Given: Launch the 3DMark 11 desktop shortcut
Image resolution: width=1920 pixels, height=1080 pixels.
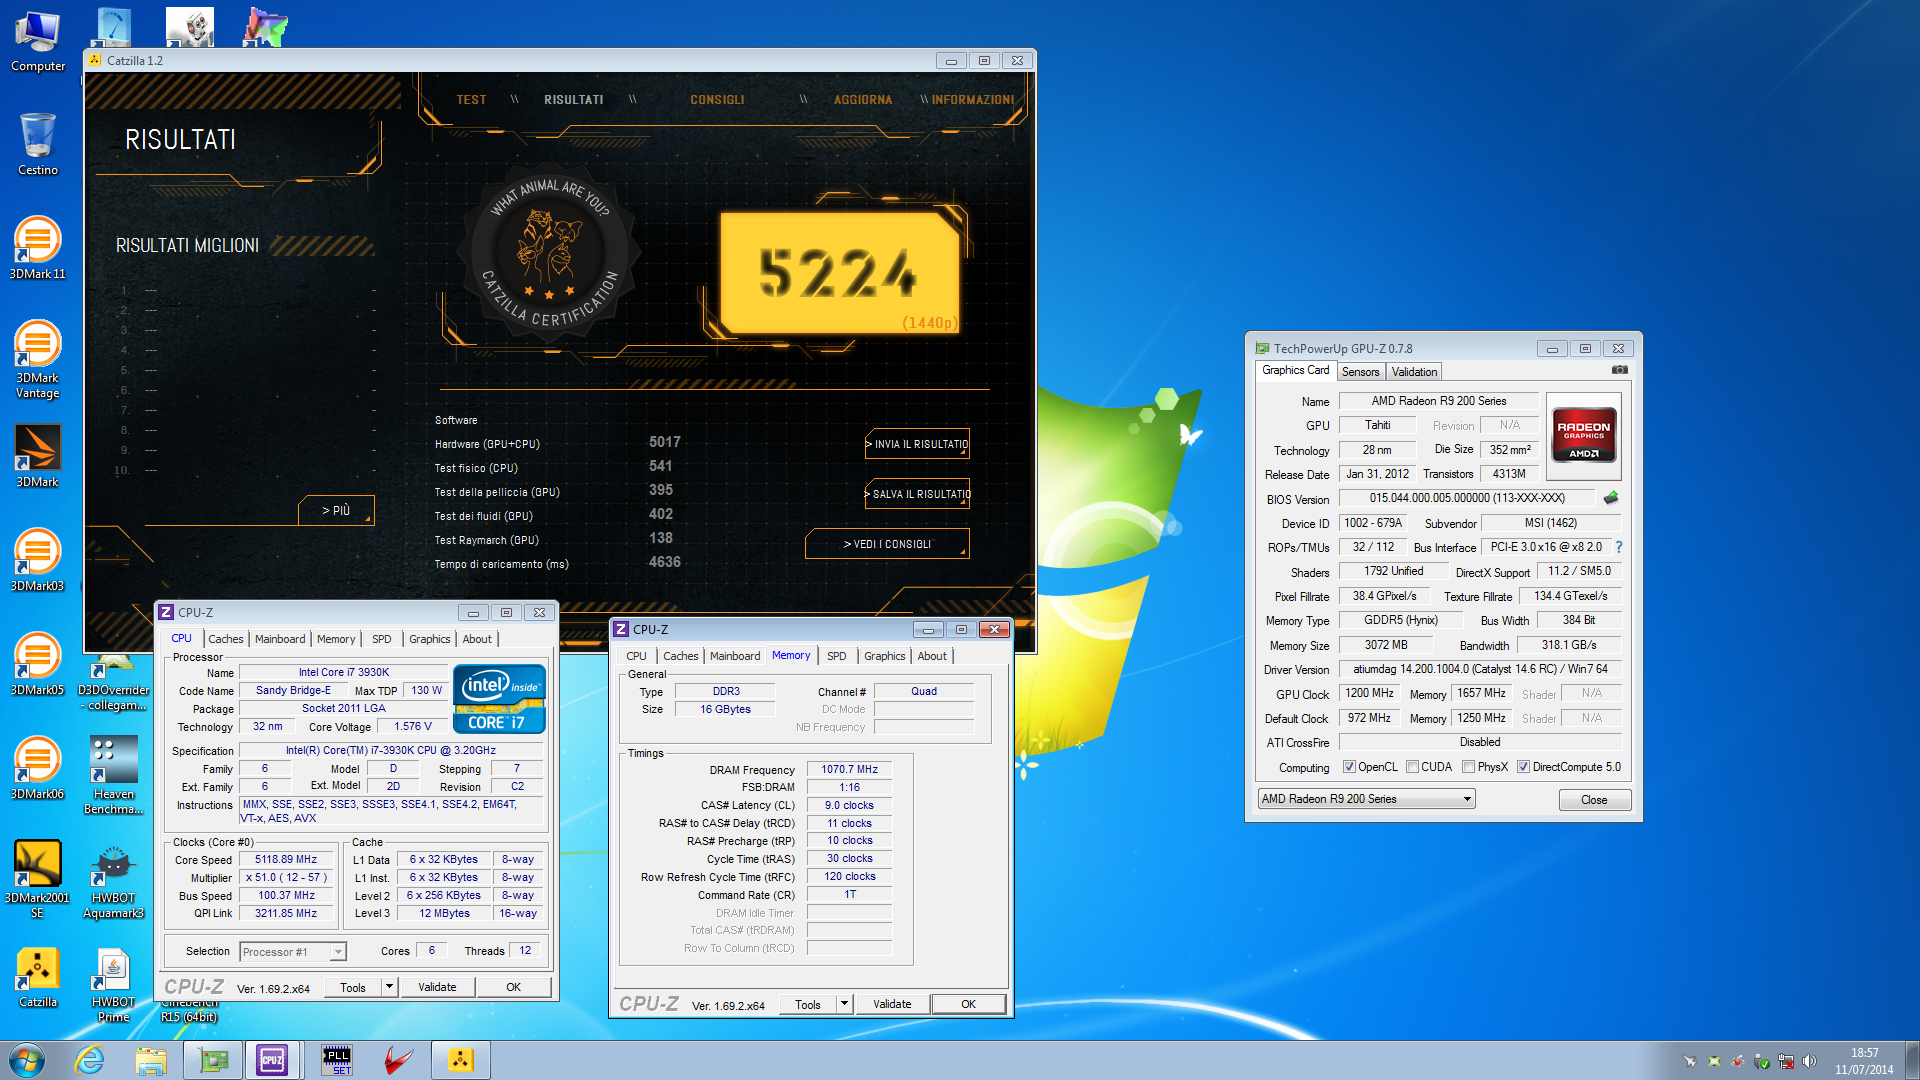Looking at the screenshot, I should [x=38, y=248].
